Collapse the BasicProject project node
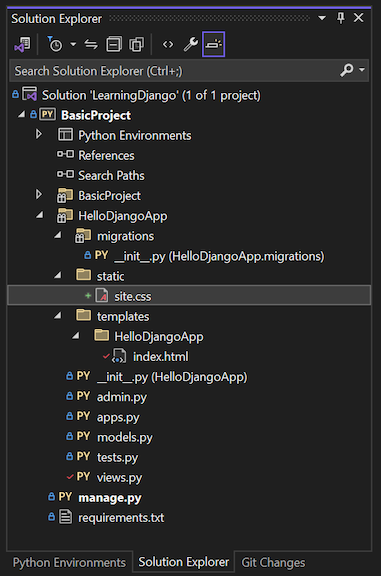This screenshot has height=576, width=381. 21,115
